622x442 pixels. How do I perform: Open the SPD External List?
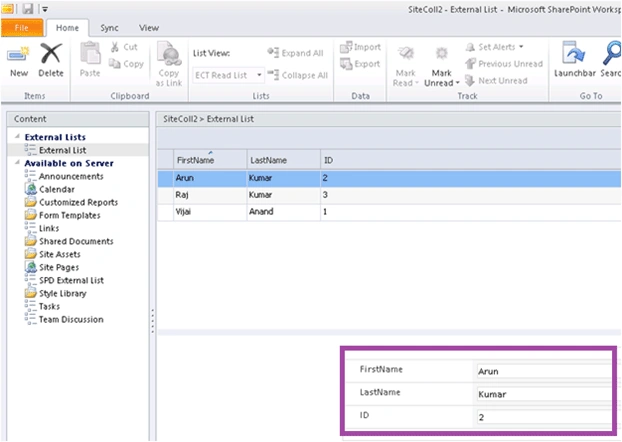[x=71, y=280]
